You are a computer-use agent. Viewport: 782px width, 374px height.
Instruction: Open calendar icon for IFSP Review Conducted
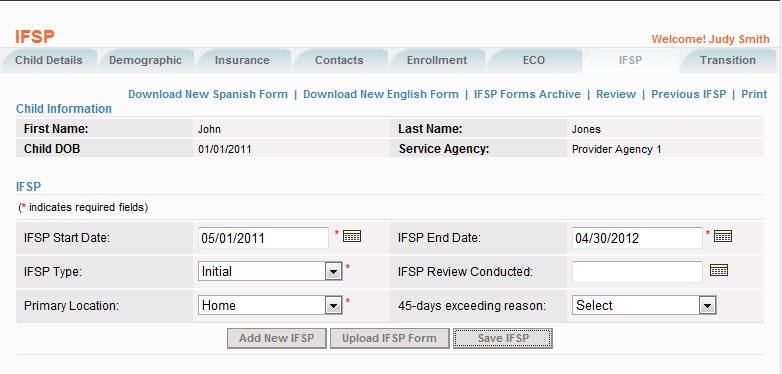(719, 270)
